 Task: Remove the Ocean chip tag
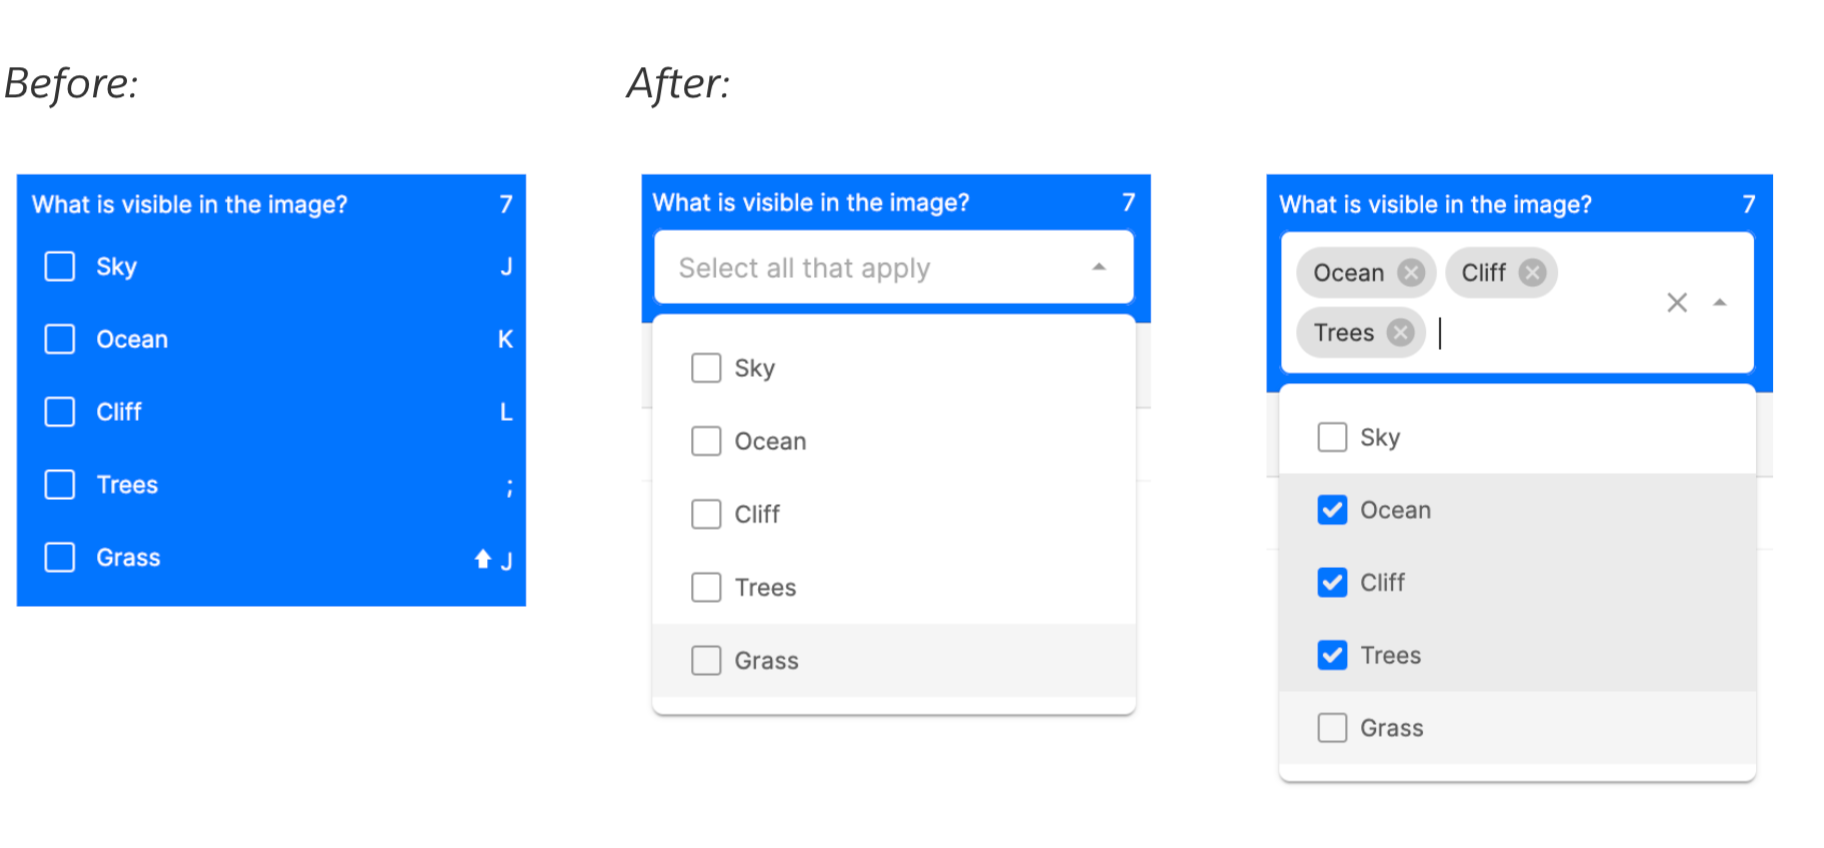pyautogui.click(x=1410, y=273)
